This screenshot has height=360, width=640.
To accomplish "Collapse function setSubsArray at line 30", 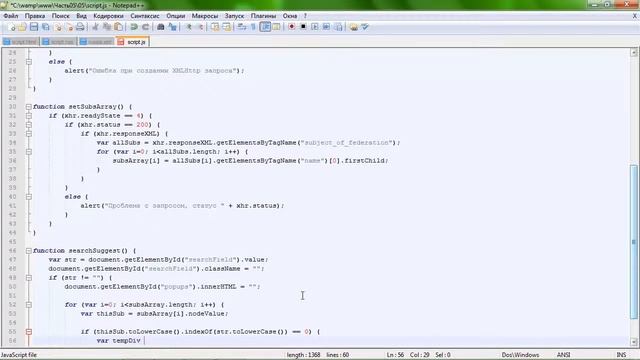I will [x=29, y=107].
